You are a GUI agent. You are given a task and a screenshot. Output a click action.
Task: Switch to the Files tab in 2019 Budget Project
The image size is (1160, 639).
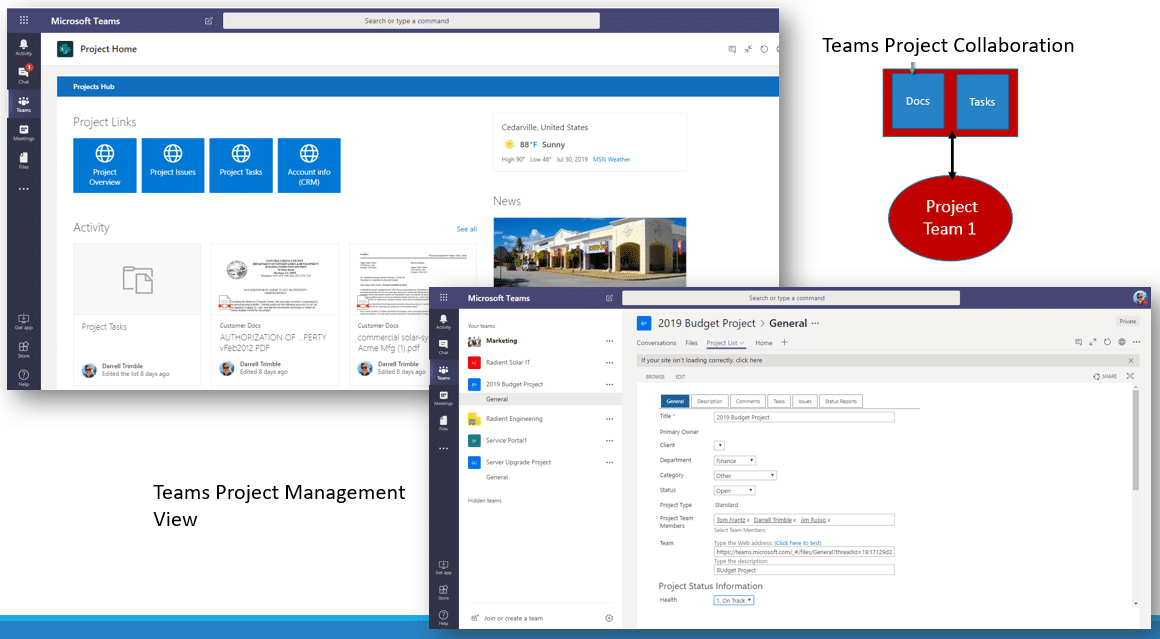pos(691,343)
